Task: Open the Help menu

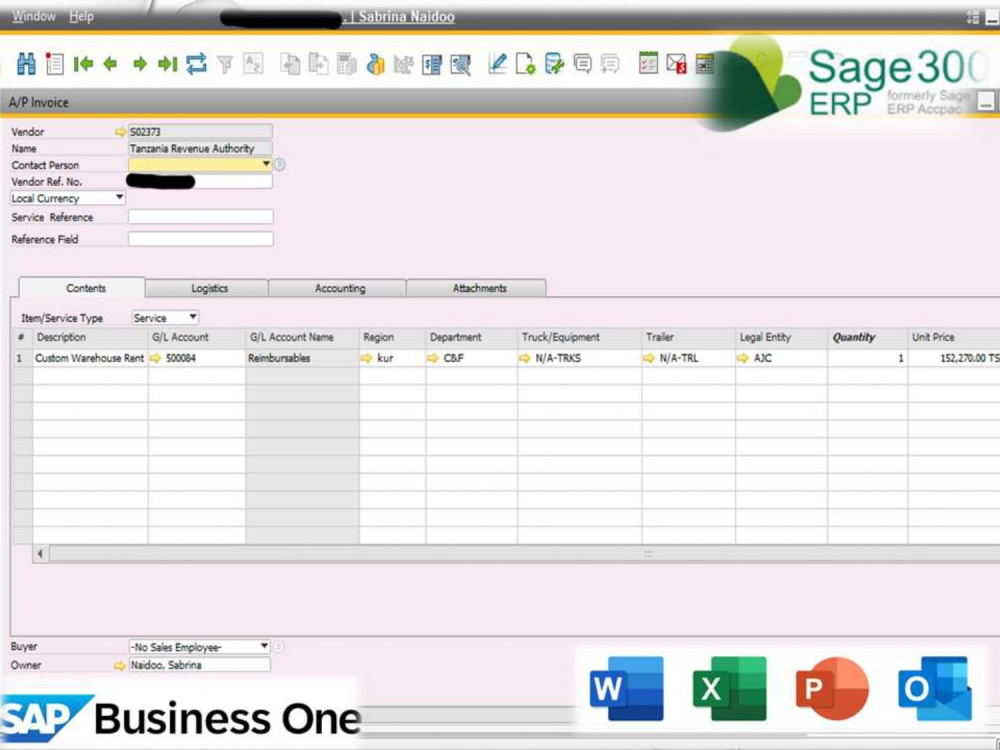Action: point(81,16)
